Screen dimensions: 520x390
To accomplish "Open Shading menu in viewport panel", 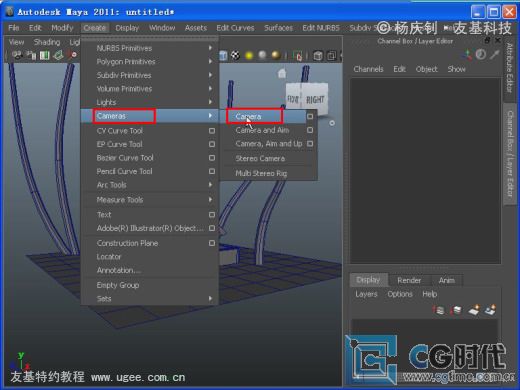I will click(x=47, y=42).
